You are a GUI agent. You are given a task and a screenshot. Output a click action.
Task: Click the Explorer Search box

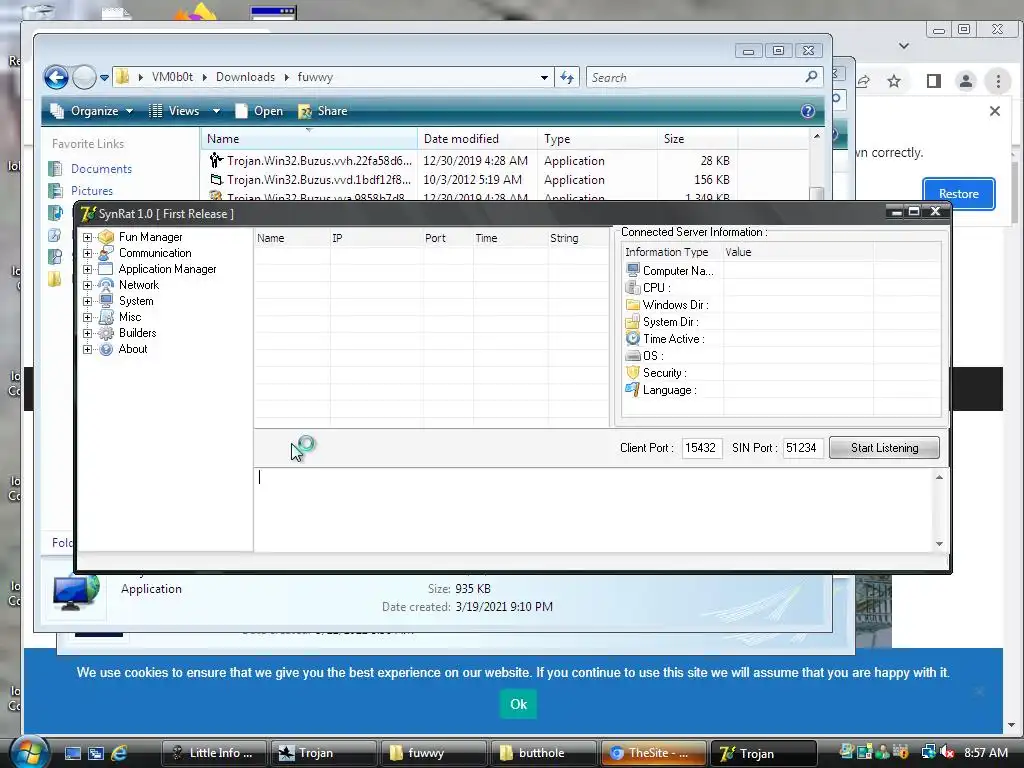pyautogui.click(x=704, y=78)
